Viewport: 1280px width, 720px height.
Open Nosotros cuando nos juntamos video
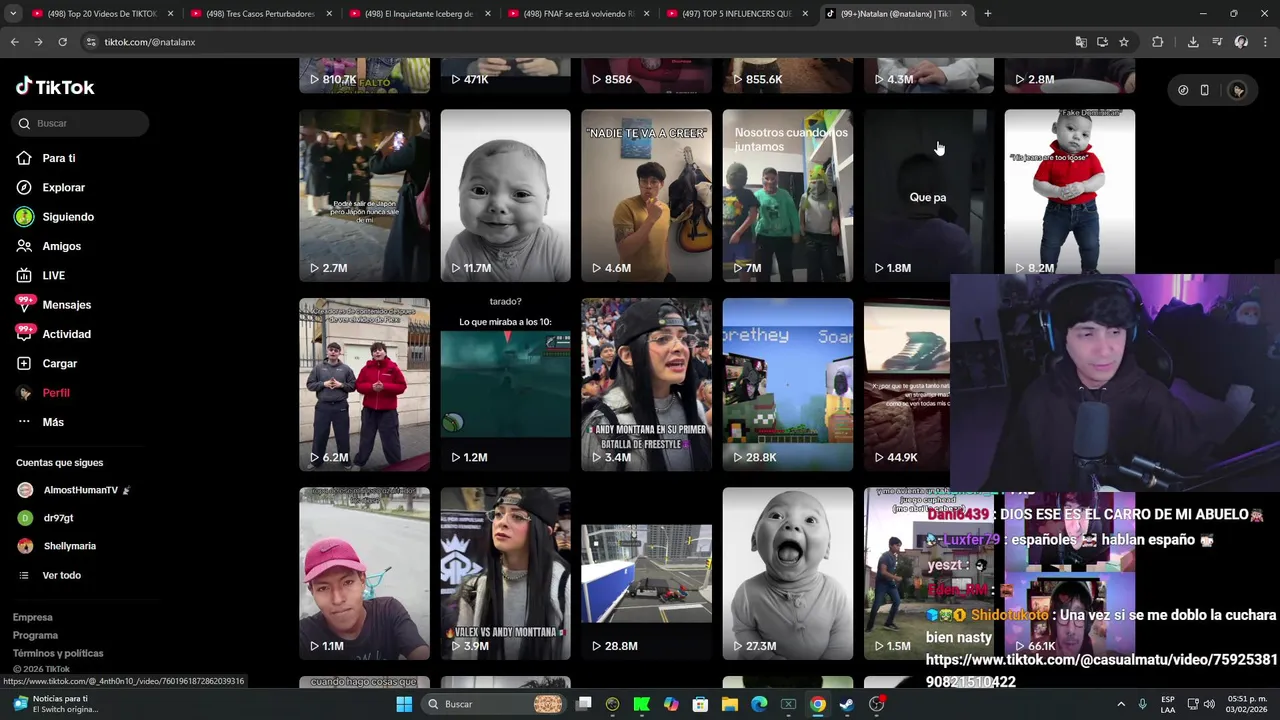[x=788, y=195]
